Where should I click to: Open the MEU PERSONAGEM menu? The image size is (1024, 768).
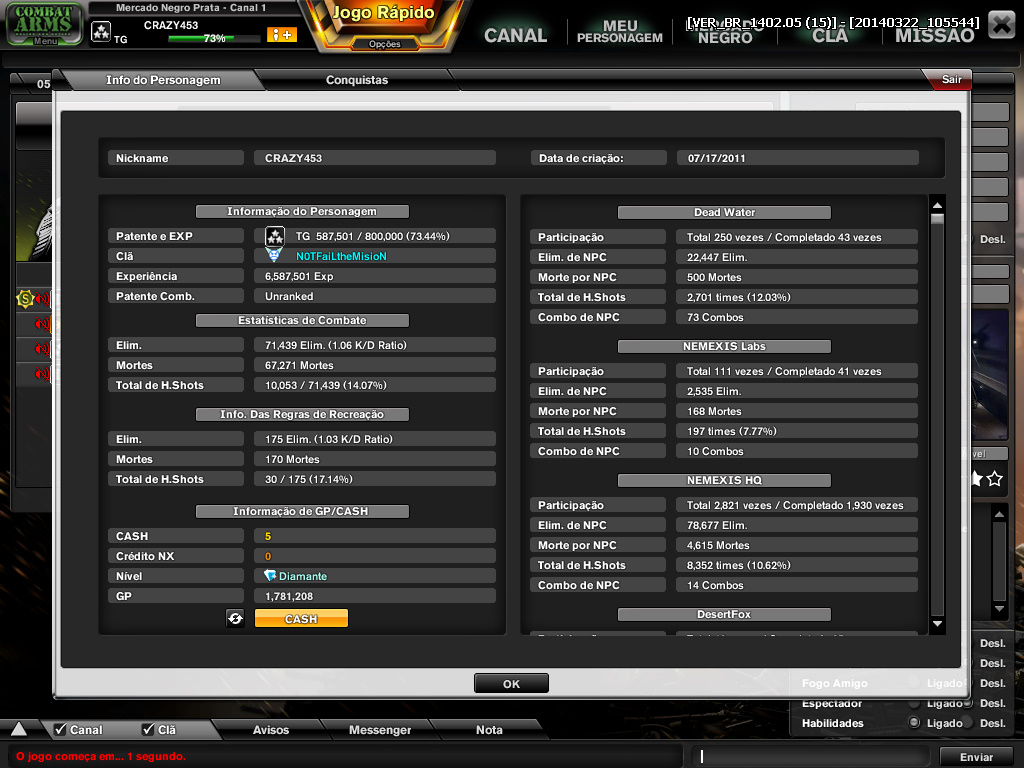coord(620,32)
